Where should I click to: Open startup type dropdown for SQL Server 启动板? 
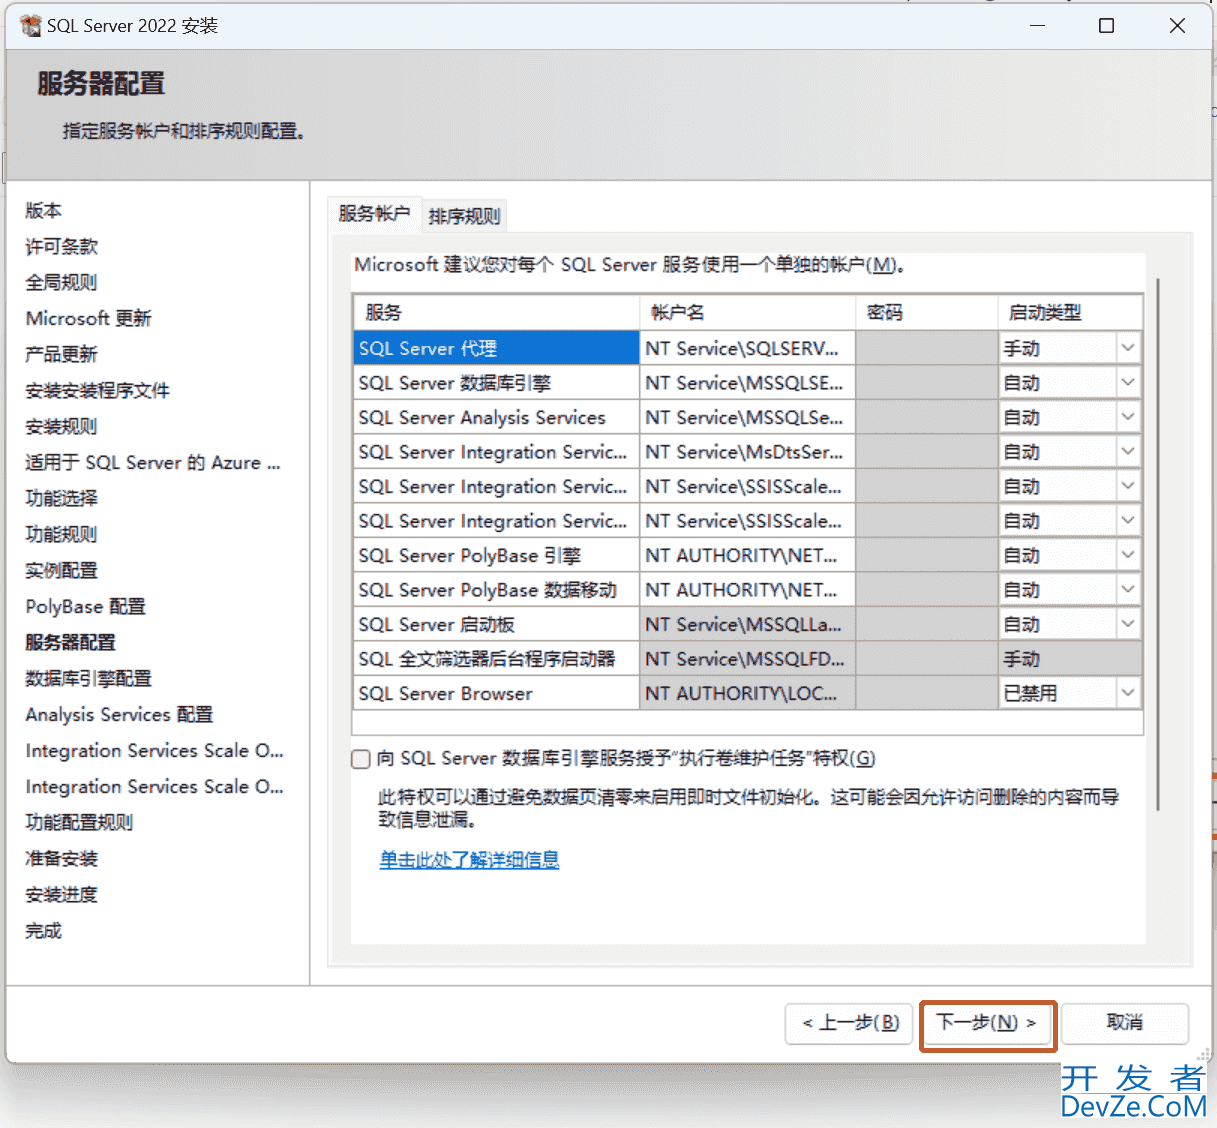coord(1128,624)
